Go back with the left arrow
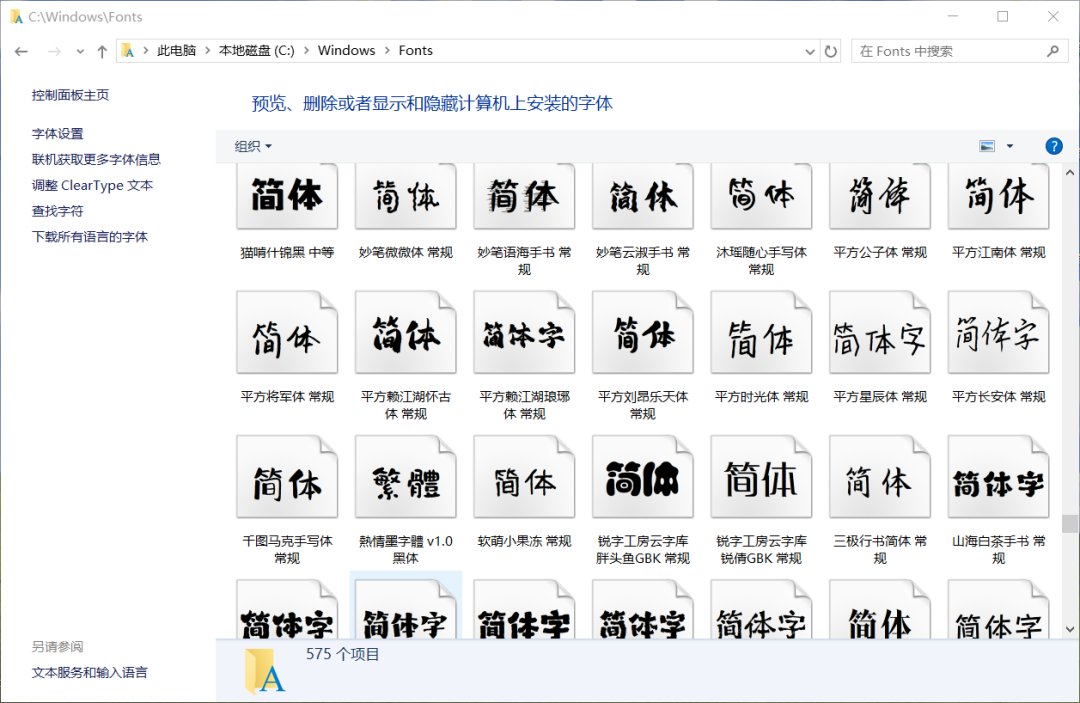 21,51
